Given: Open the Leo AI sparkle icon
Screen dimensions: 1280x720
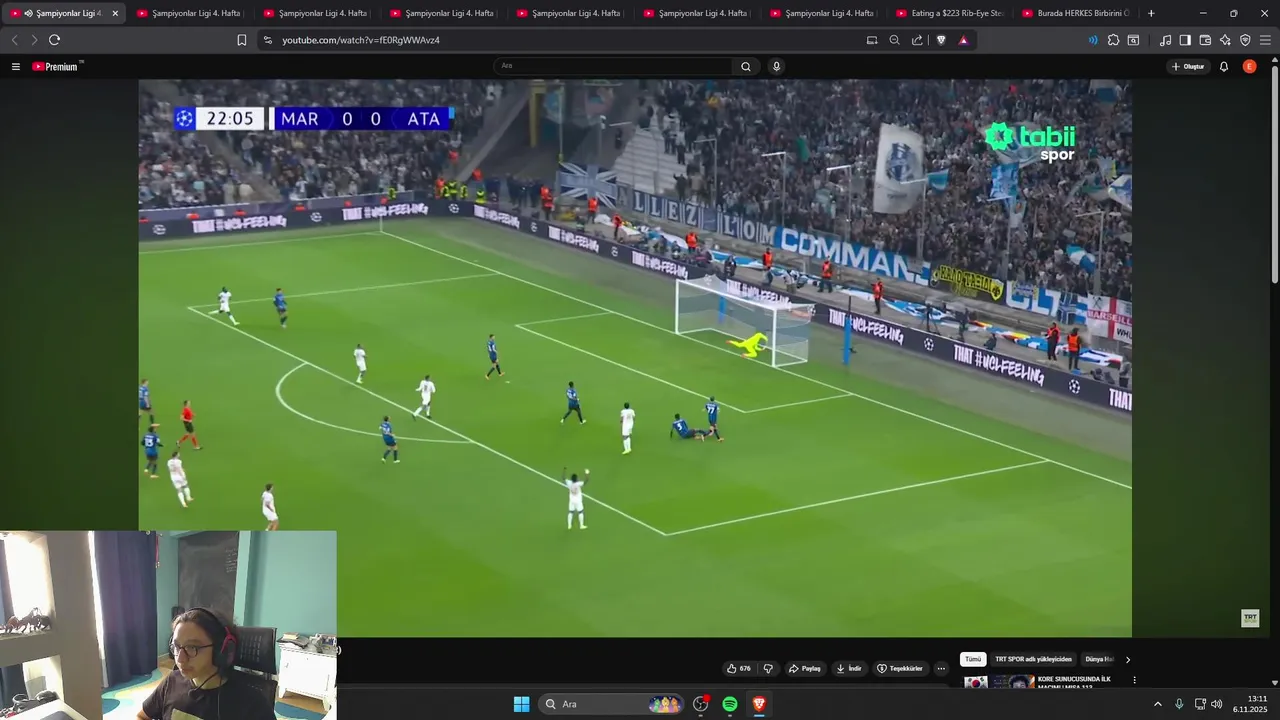Looking at the screenshot, I should (x=1225, y=40).
